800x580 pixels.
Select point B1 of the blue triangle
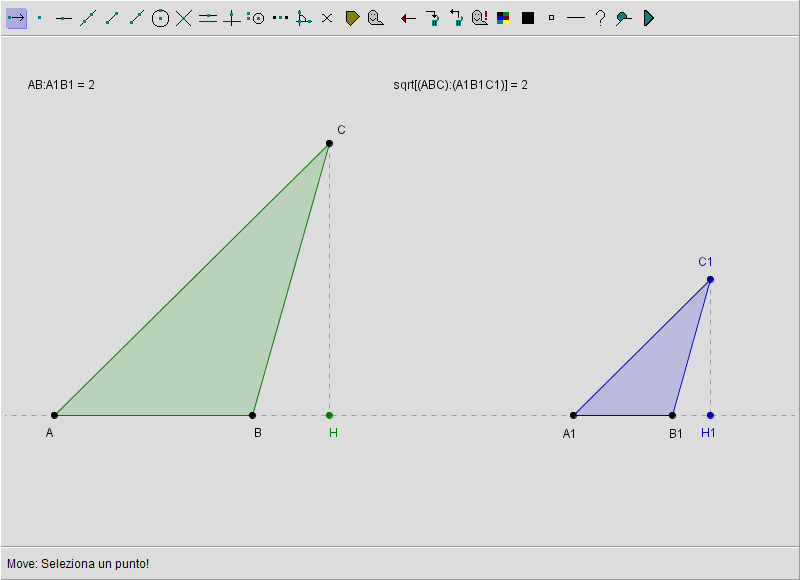[x=672, y=415]
